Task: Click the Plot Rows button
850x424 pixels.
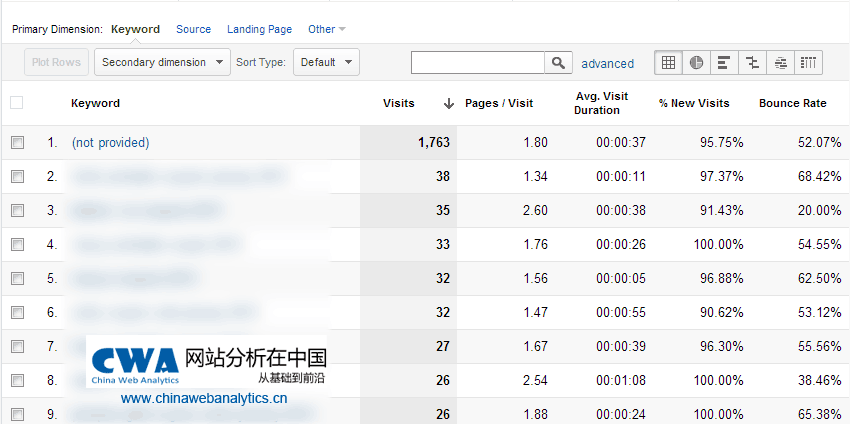Action: click(x=56, y=62)
